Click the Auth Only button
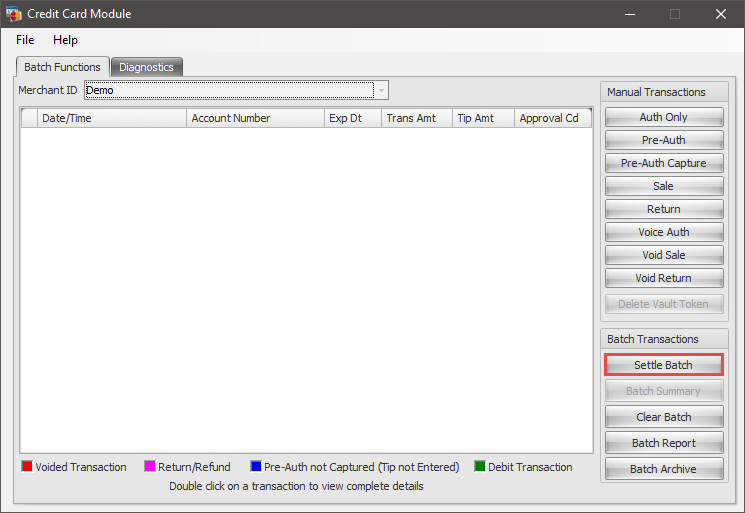 point(664,117)
